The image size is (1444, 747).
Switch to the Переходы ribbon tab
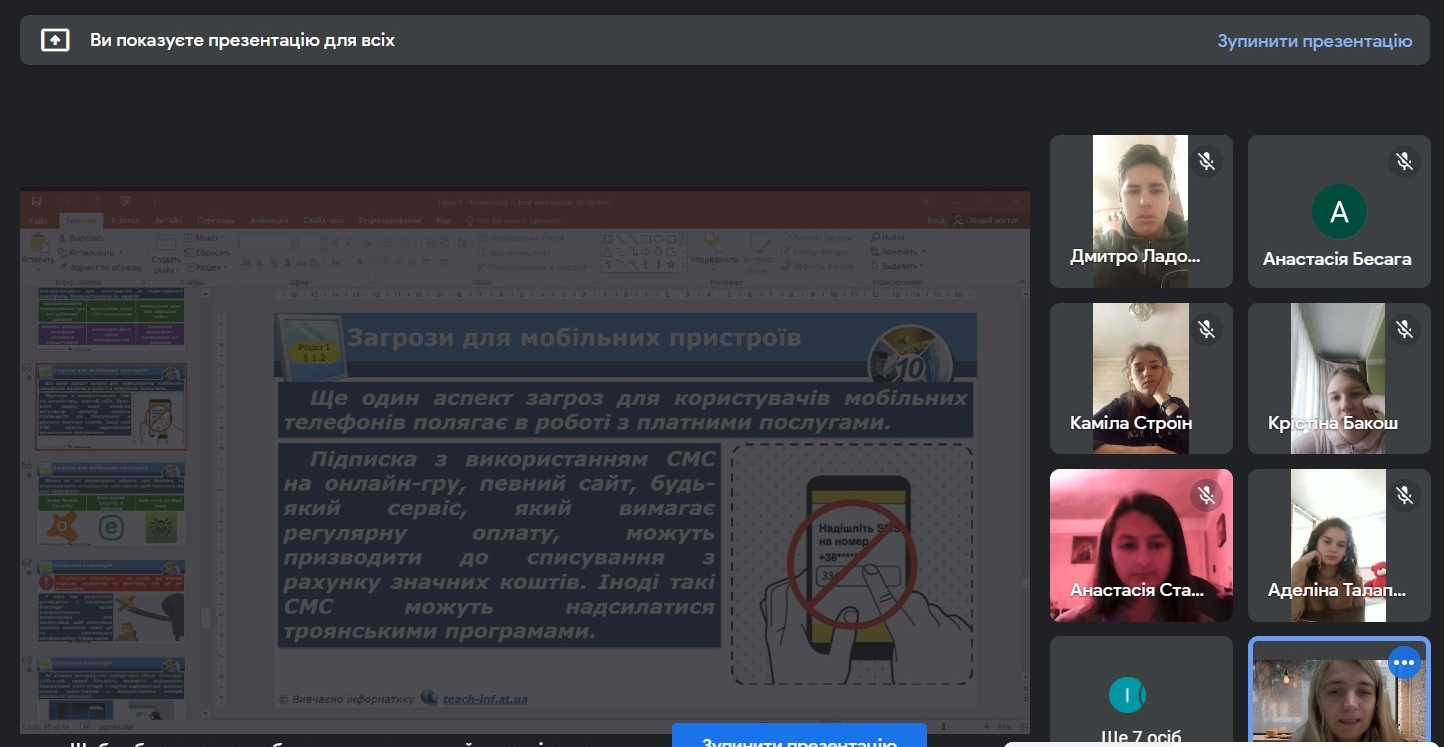[215, 220]
